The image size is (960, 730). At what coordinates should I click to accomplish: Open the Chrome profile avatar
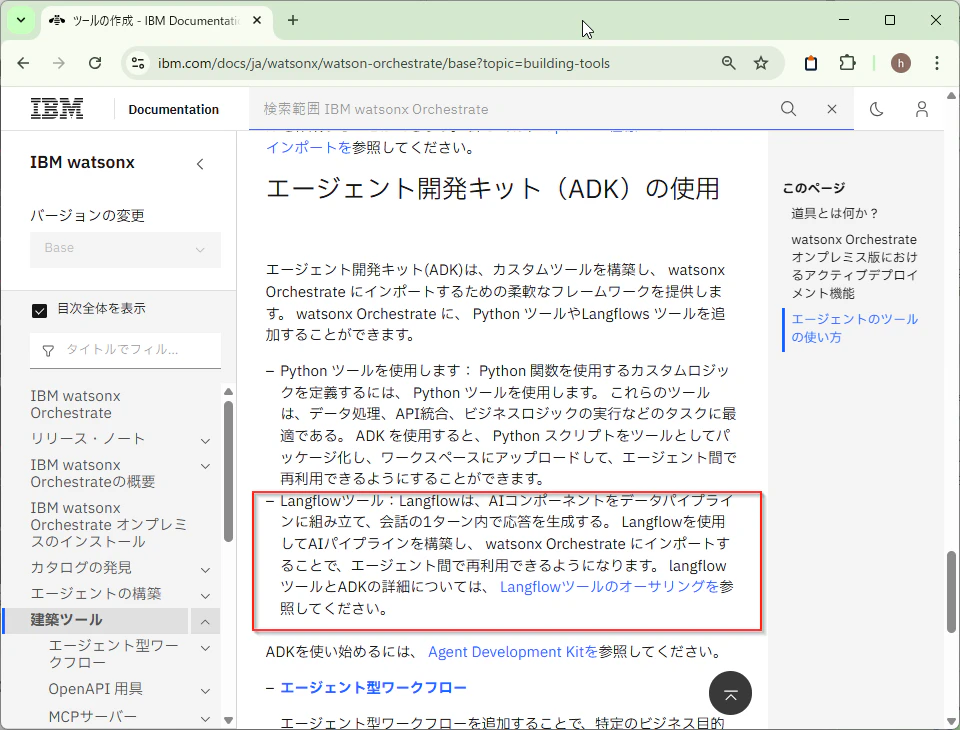click(x=901, y=63)
